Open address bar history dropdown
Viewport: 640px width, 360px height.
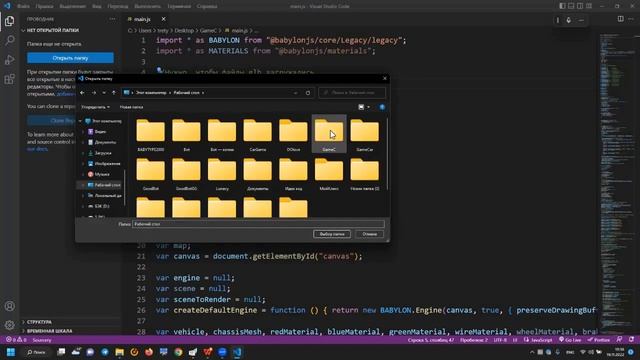click(x=296, y=93)
